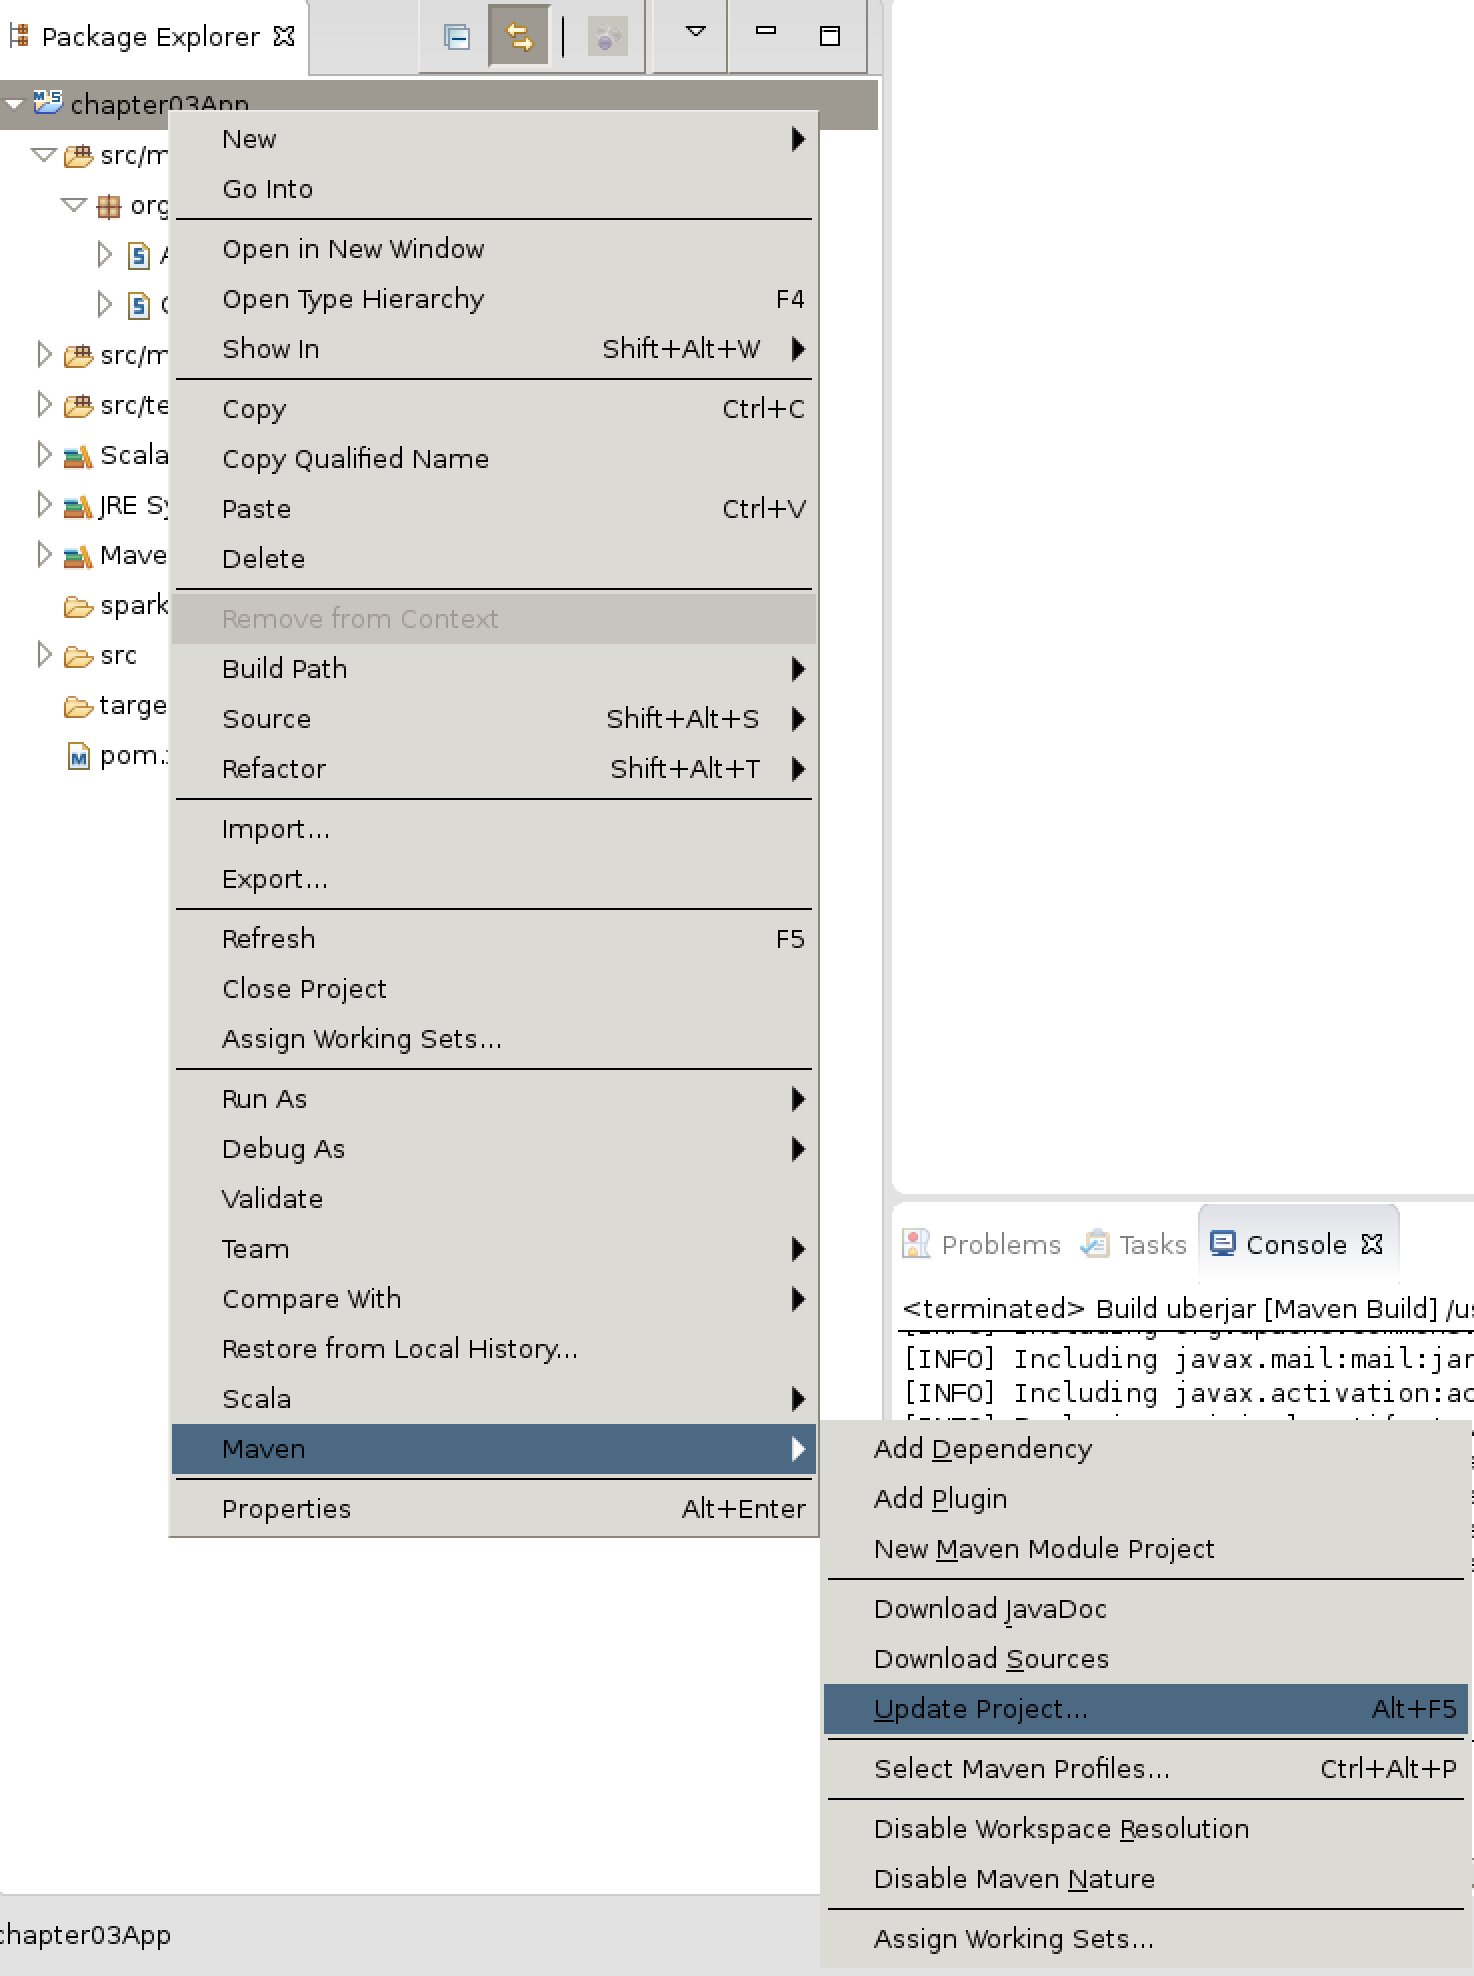Select Download JavaDoc

pos(1146,1609)
